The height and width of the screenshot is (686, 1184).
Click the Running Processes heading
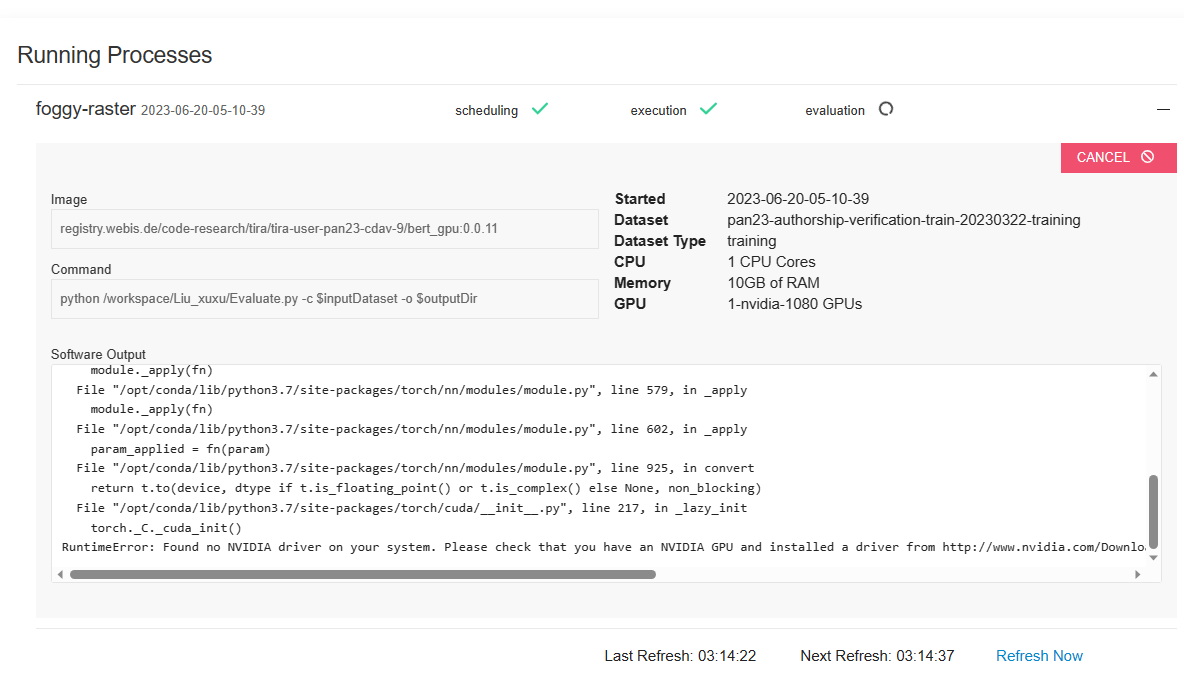pyautogui.click(x=114, y=55)
